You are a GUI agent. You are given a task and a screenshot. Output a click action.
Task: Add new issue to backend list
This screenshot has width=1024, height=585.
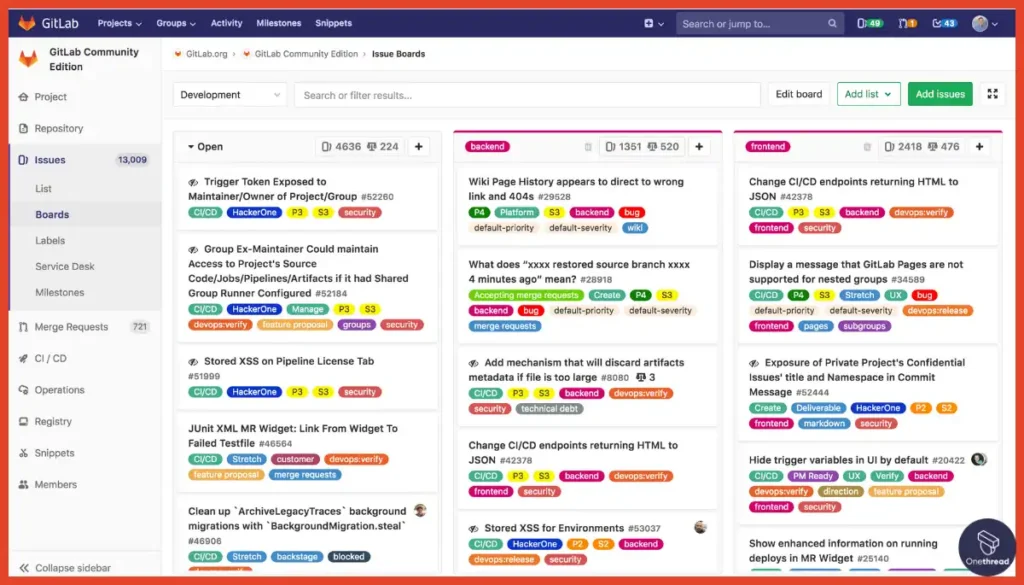[x=699, y=147]
